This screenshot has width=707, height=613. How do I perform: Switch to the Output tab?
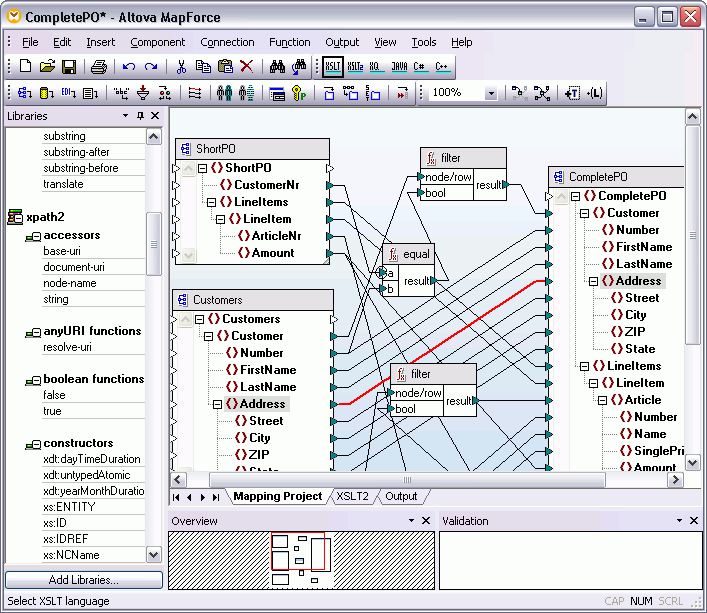pyautogui.click(x=401, y=496)
